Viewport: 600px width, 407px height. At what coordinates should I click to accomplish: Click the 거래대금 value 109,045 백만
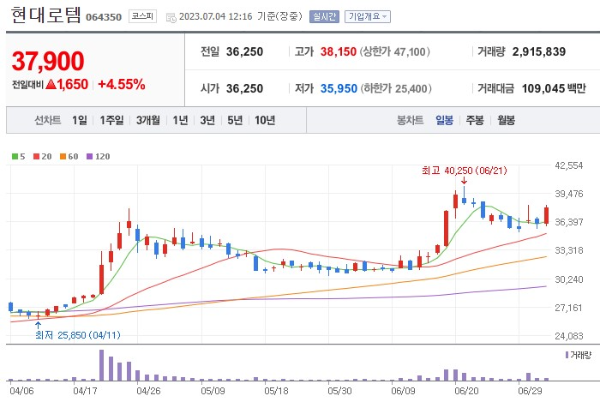pos(554,89)
